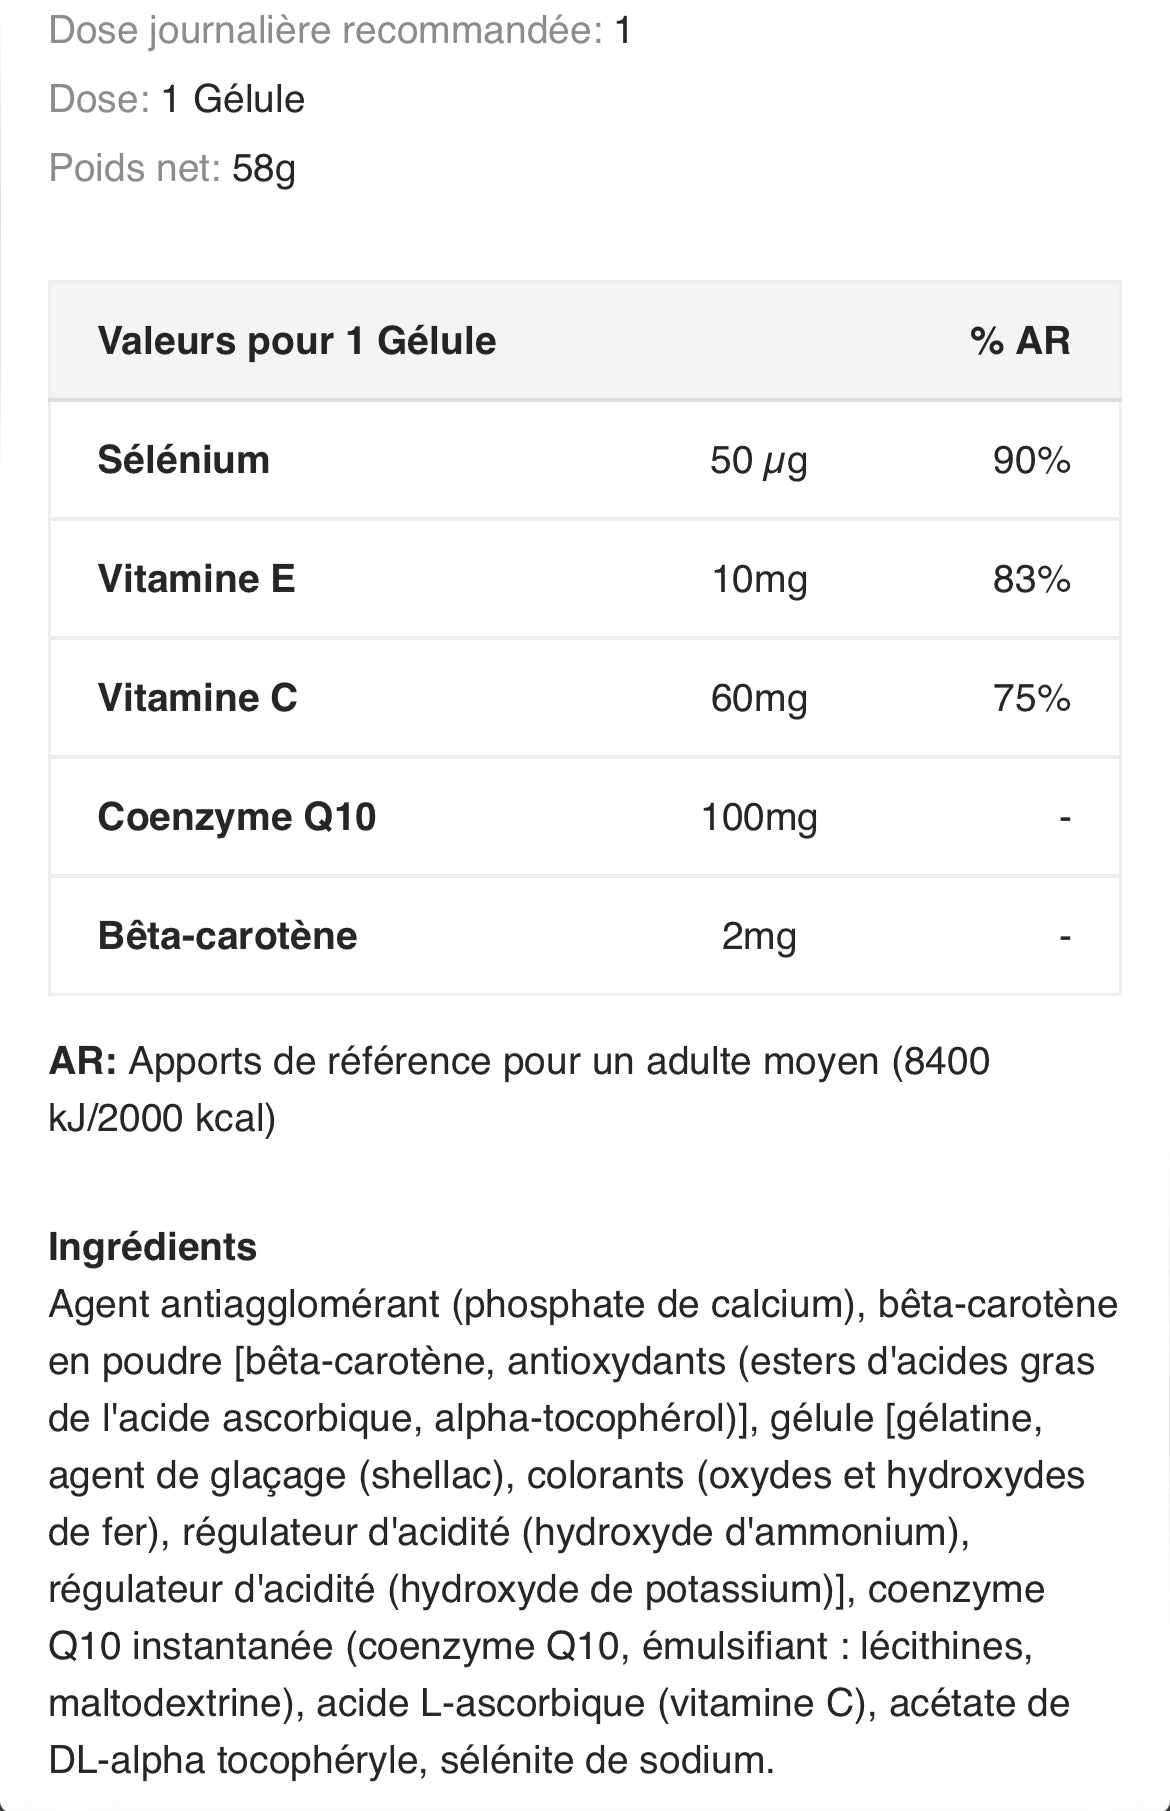This screenshot has height=1811, width=1170.
Task: Select the 'Vitamine C' row label
Action: tap(198, 698)
